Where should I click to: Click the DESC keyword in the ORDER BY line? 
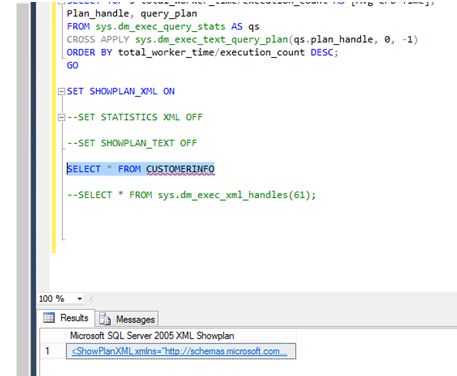322,52
